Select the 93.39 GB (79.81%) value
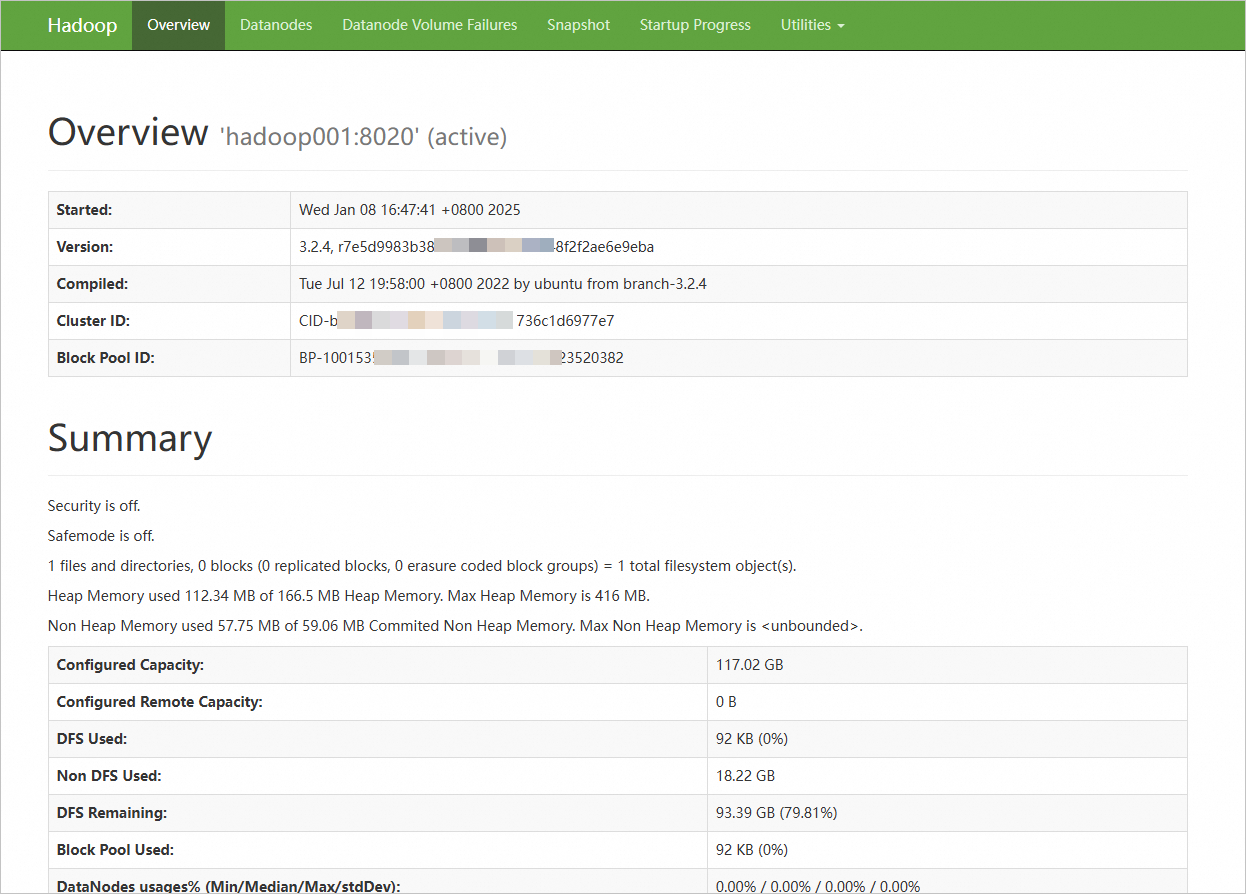This screenshot has height=894, width=1246. tap(777, 813)
